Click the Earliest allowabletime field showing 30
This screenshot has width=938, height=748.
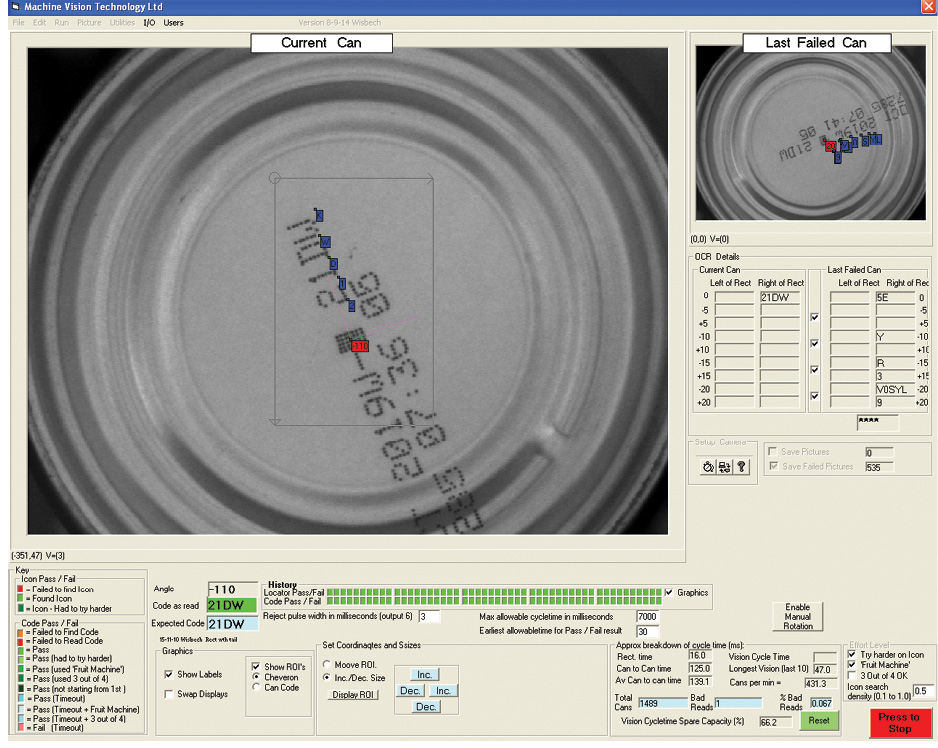[648, 631]
